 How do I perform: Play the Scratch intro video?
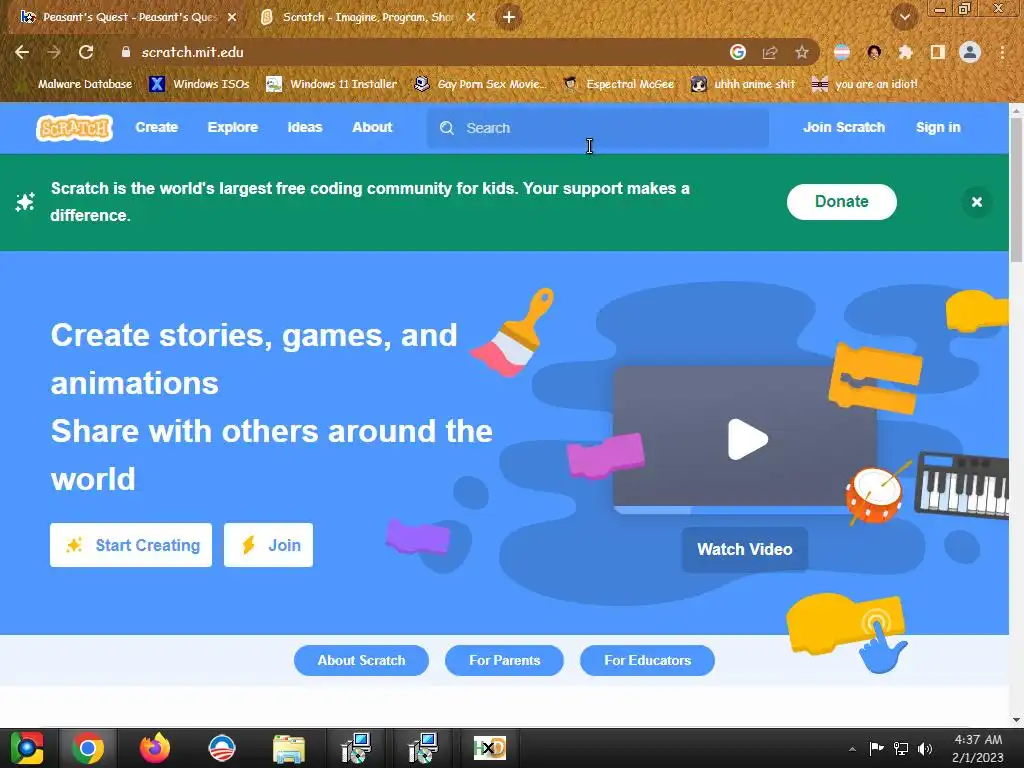click(x=748, y=439)
